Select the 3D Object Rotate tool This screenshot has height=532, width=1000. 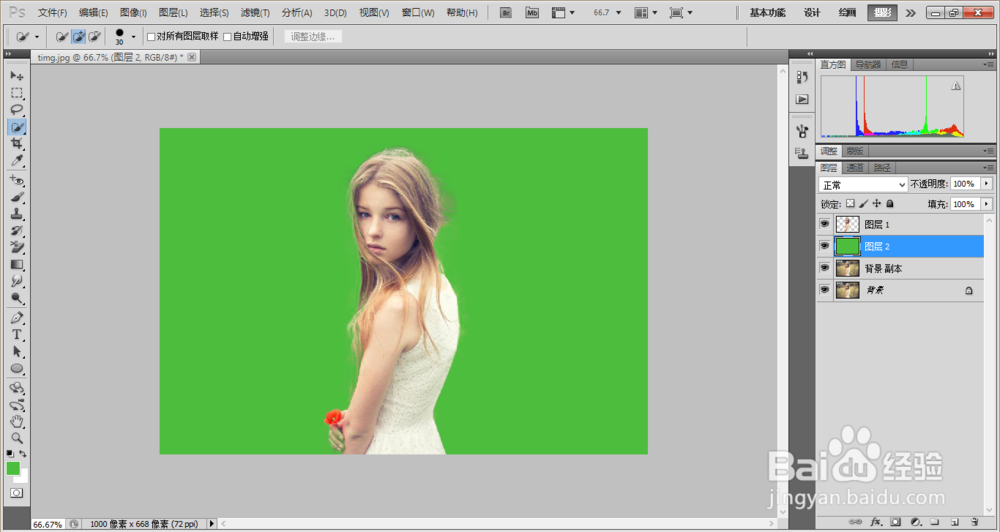pos(17,388)
